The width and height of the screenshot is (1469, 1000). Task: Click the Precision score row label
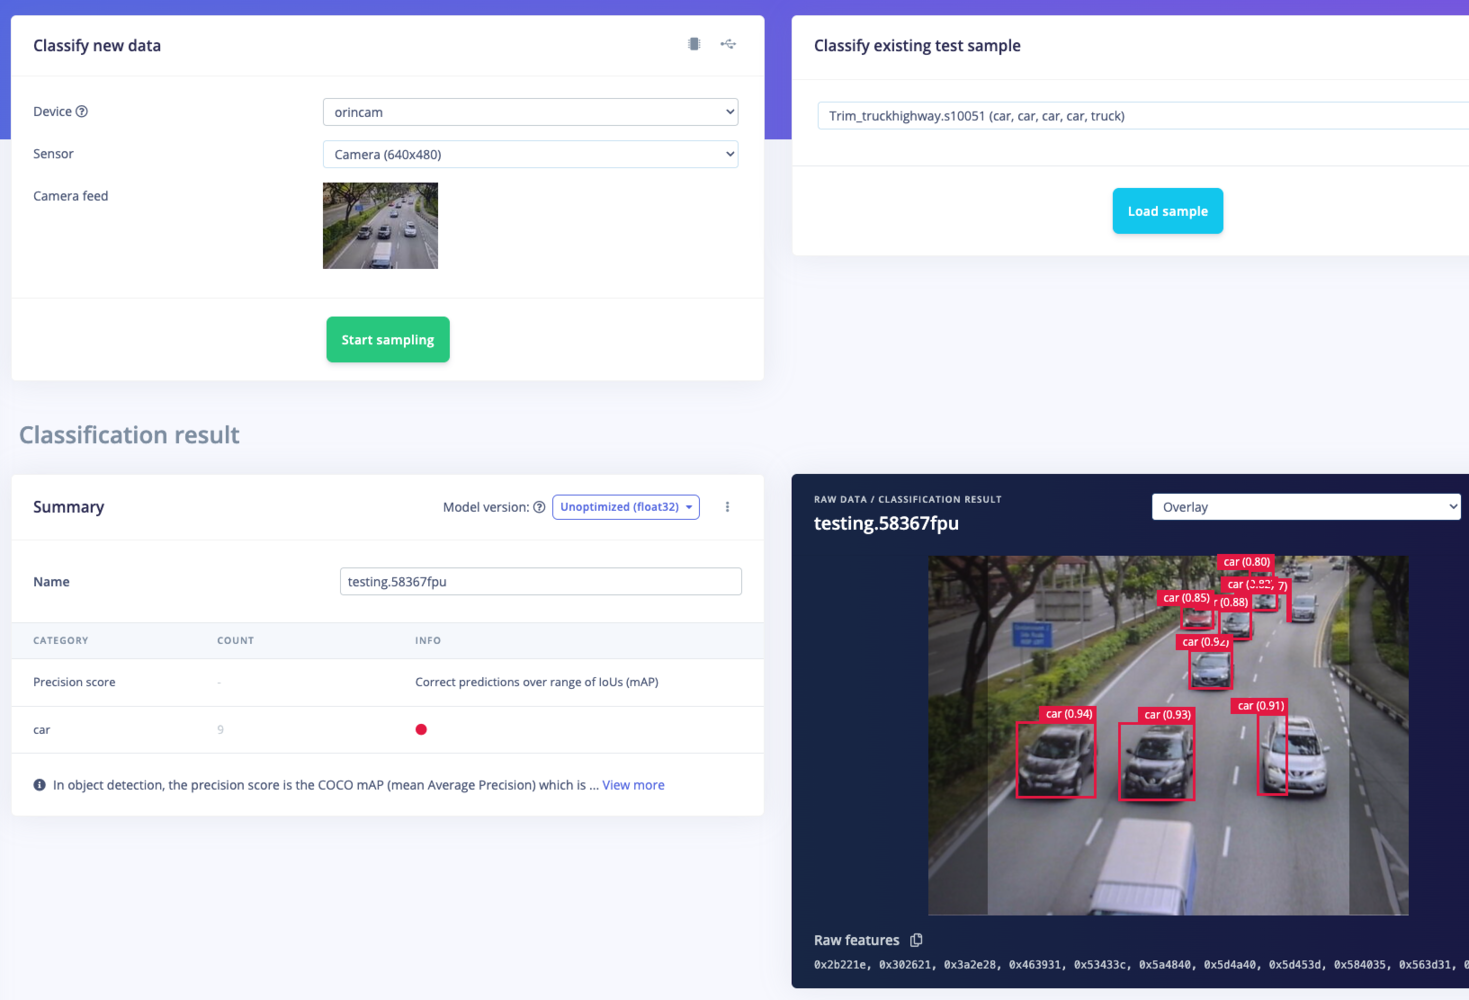[x=74, y=682]
